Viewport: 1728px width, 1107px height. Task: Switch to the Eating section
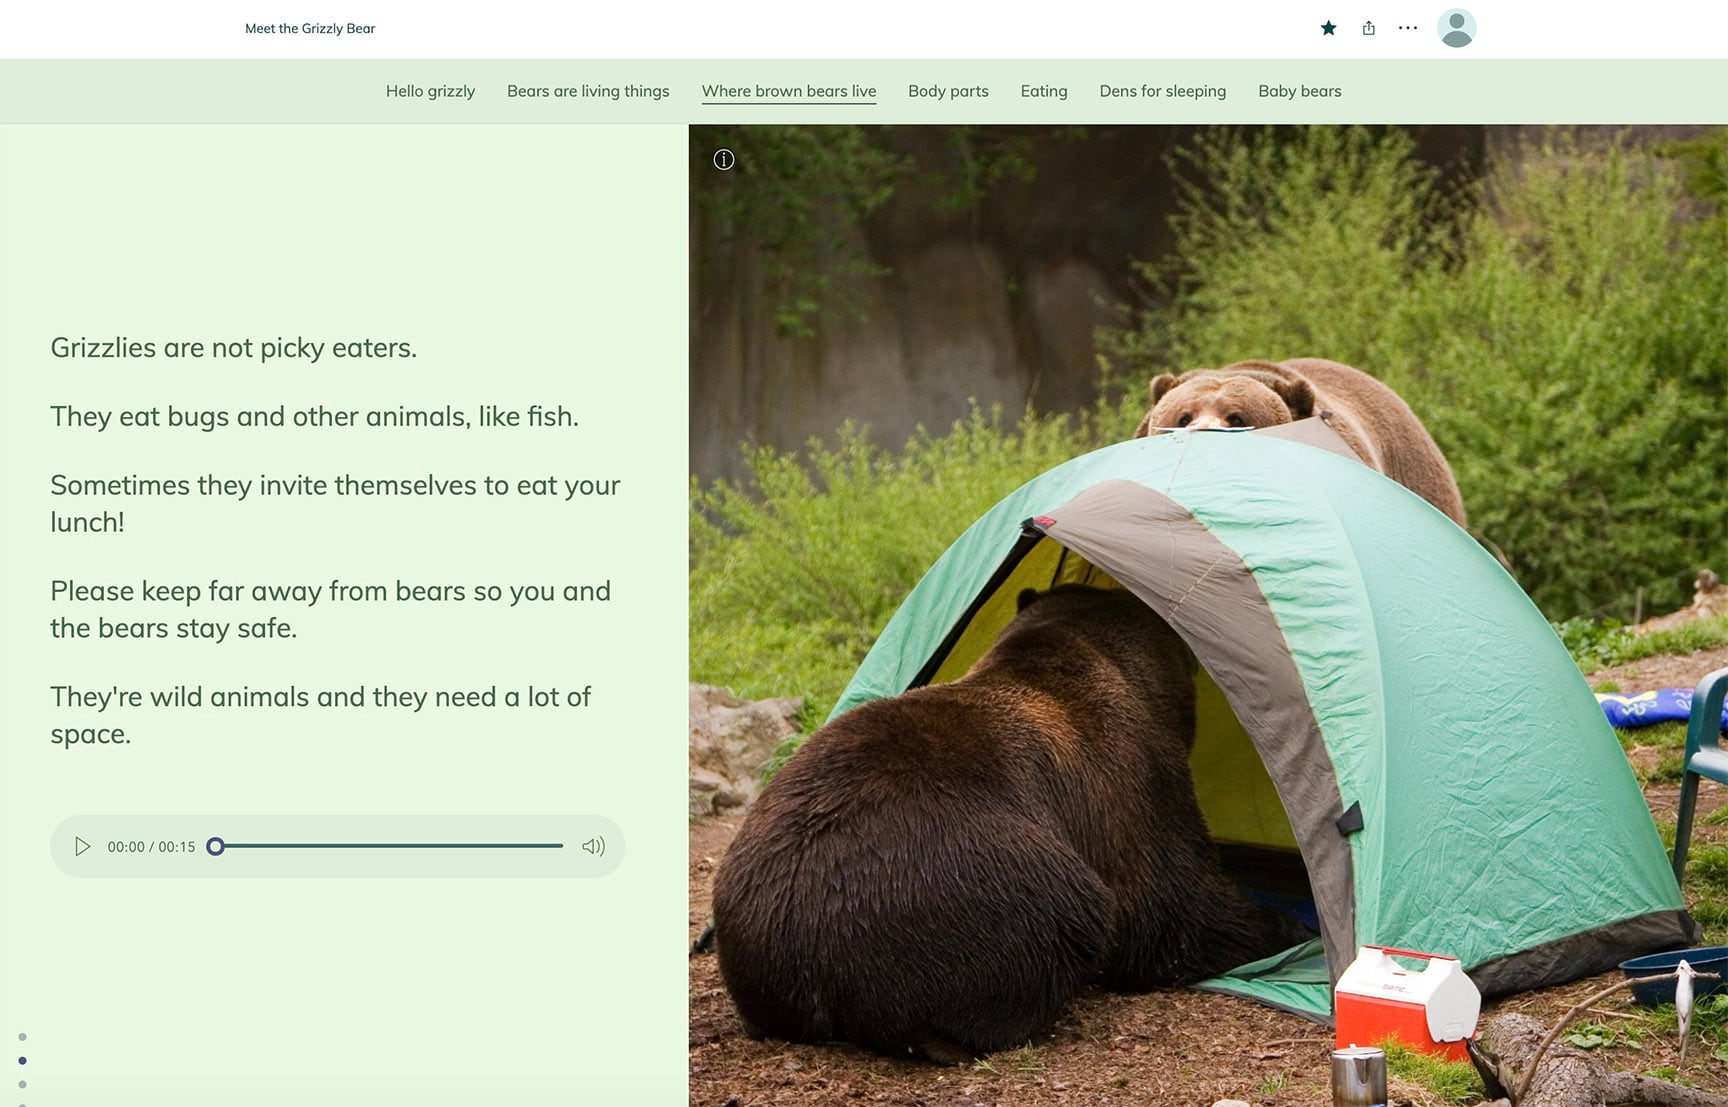[x=1043, y=91]
